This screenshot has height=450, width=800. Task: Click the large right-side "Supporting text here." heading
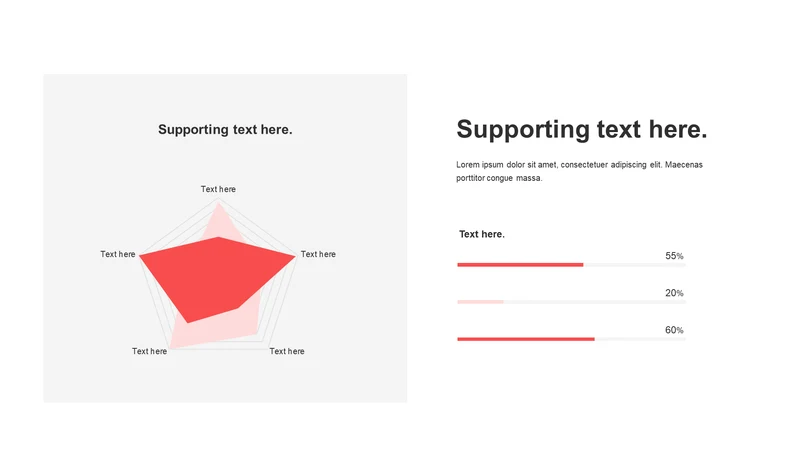582,130
